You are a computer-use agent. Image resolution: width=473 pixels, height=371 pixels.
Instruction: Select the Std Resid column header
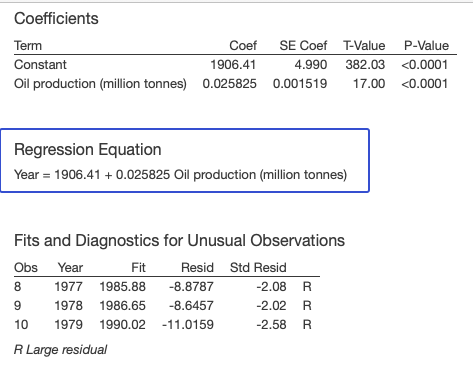click(x=258, y=268)
